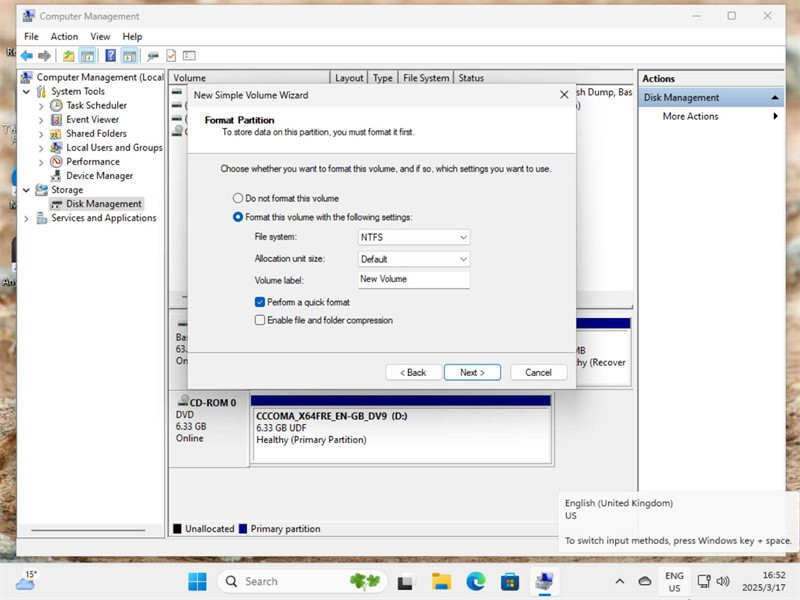Collapse the System Tools tree node
This screenshot has width=800, height=600.
[x=27, y=92]
